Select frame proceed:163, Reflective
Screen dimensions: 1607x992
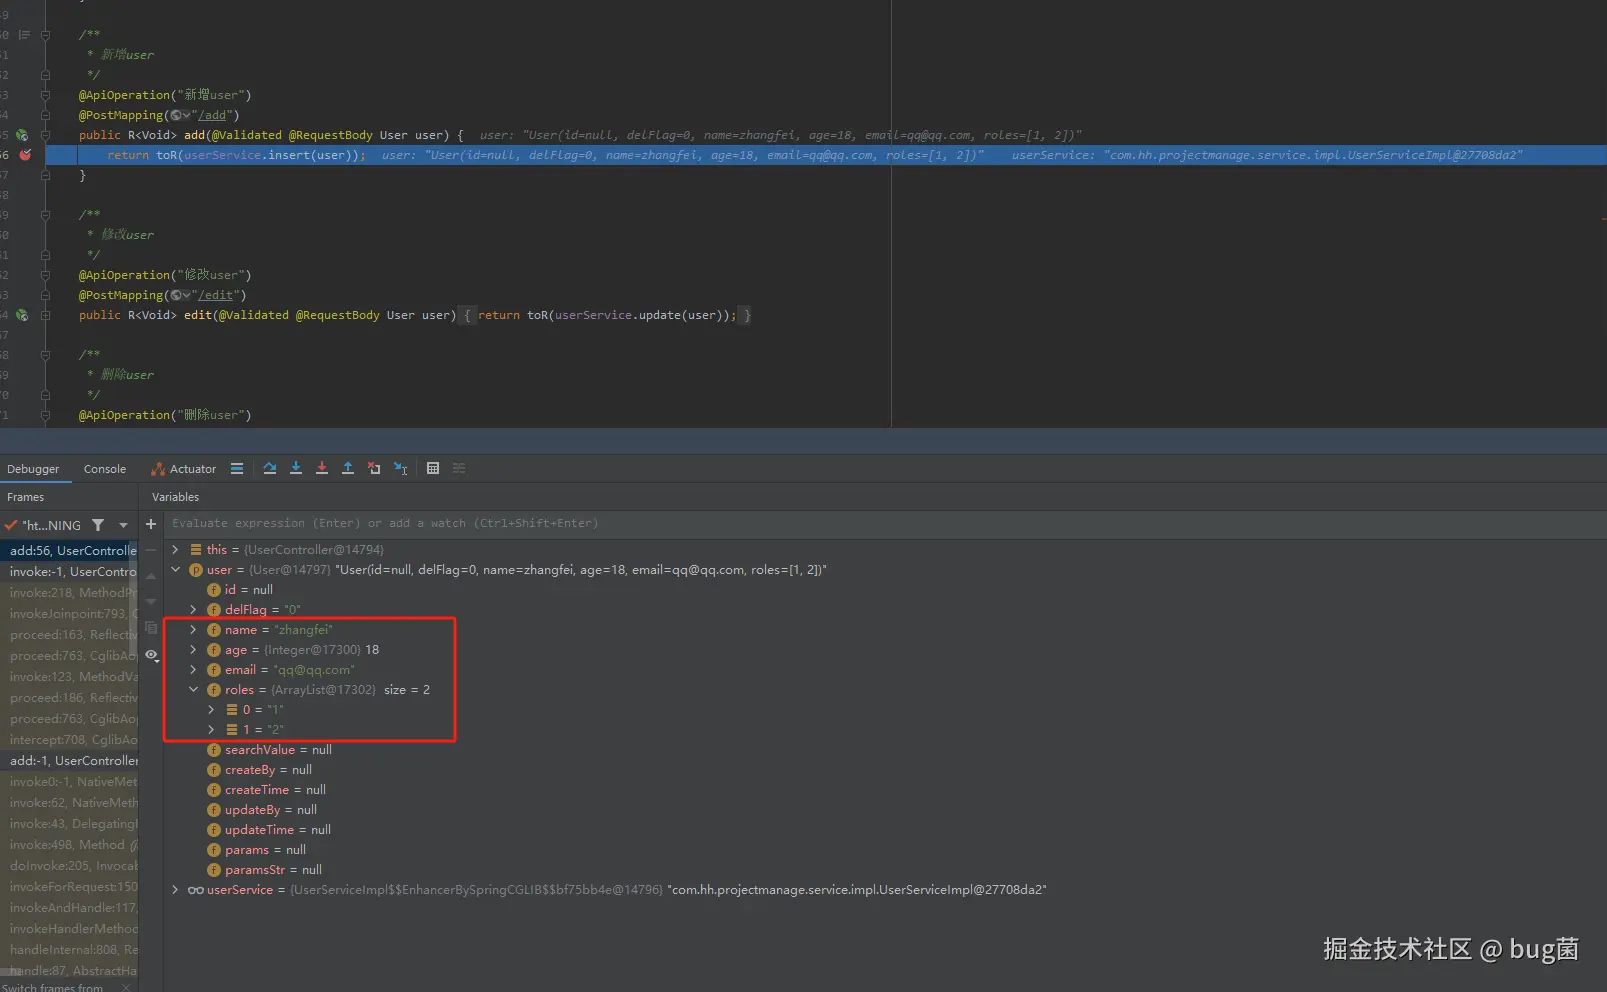pyautogui.click(x=69, y=635)
